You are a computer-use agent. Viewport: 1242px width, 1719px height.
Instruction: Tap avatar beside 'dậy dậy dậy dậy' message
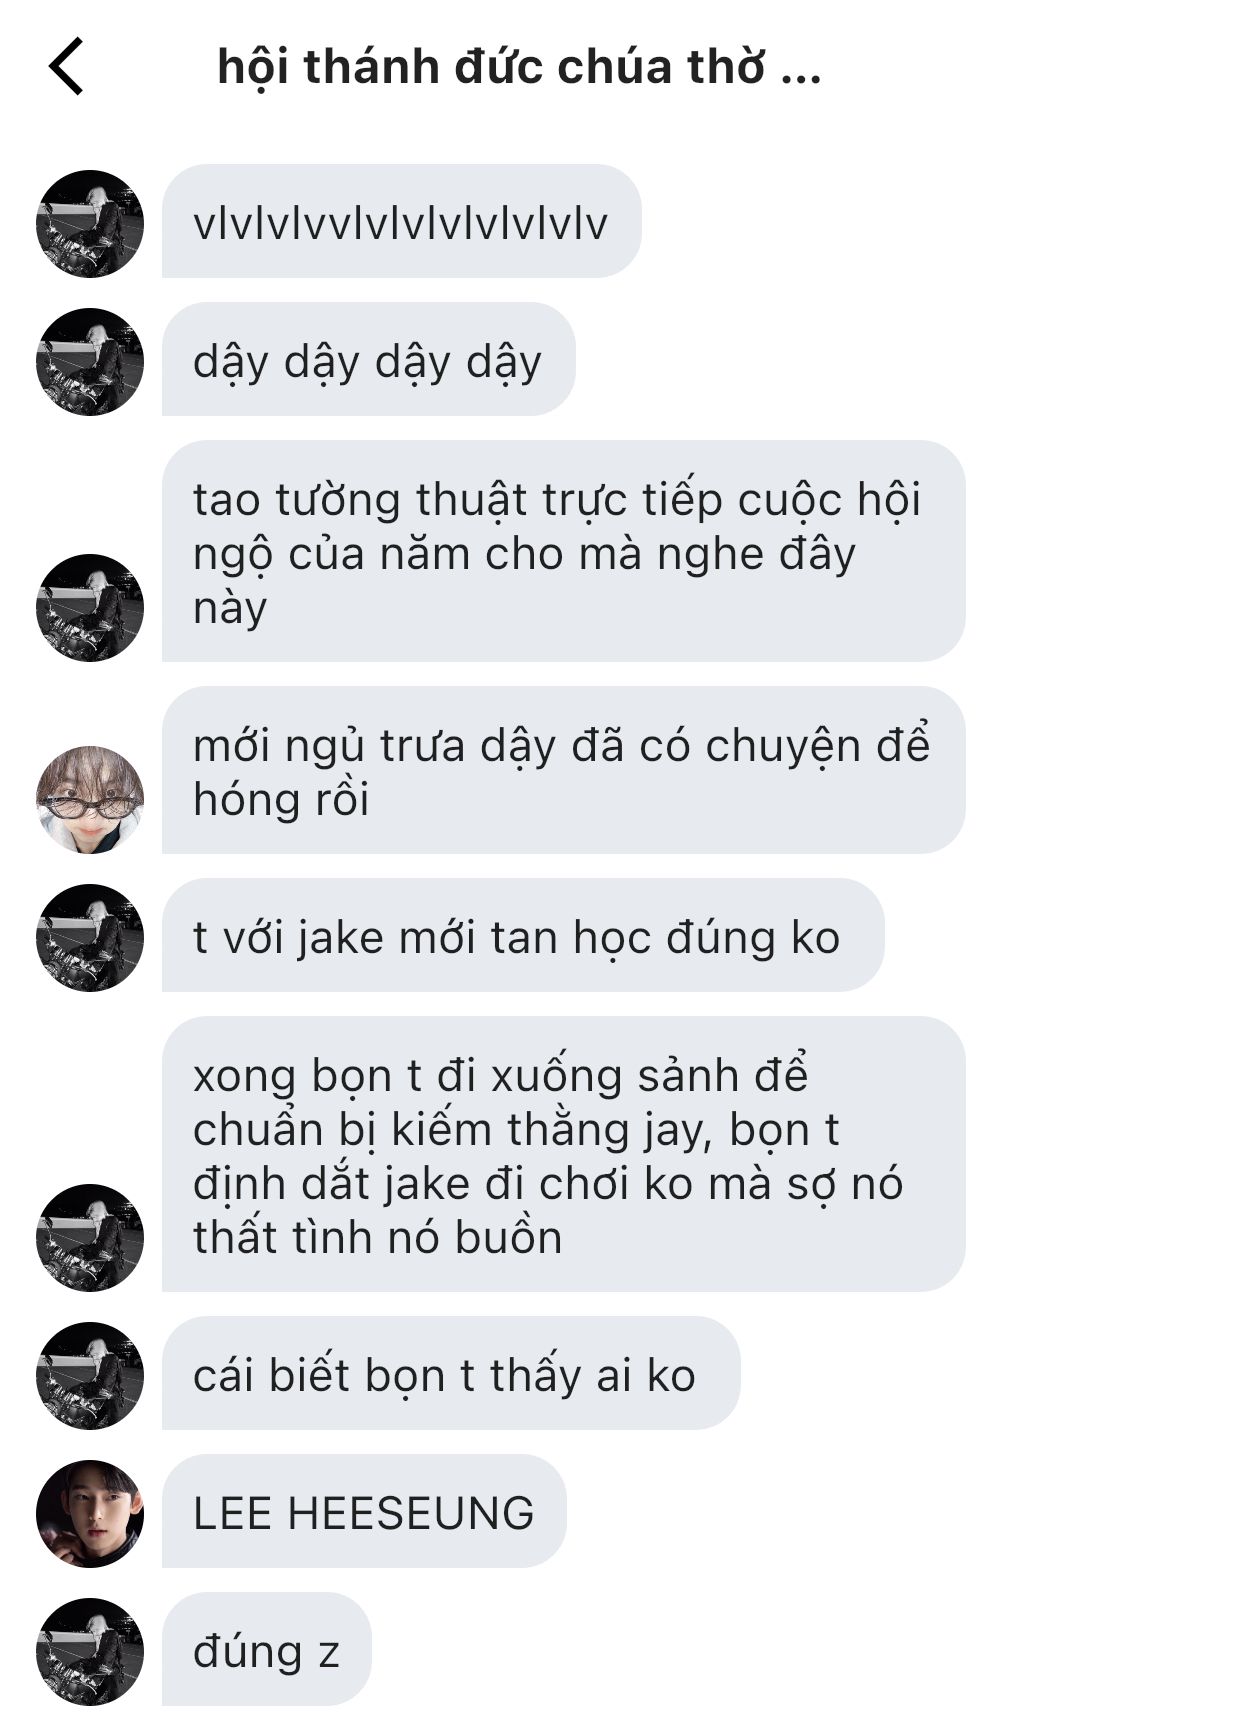pos(90,362)
